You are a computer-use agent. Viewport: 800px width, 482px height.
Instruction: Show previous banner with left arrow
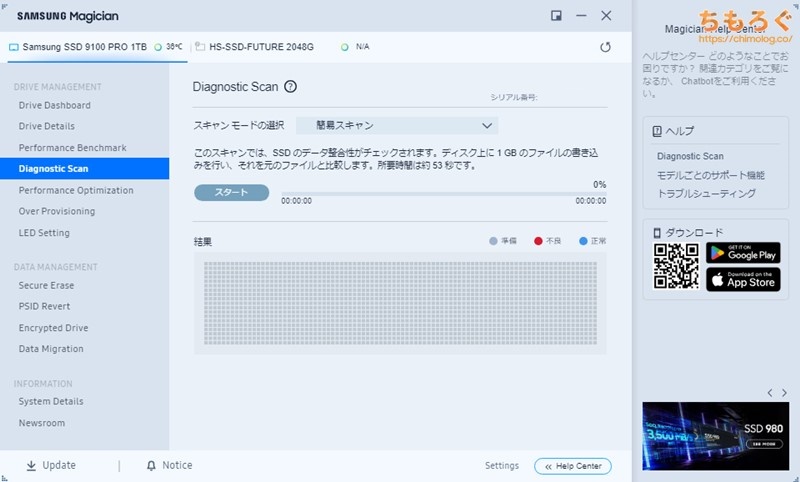(770, 393)
